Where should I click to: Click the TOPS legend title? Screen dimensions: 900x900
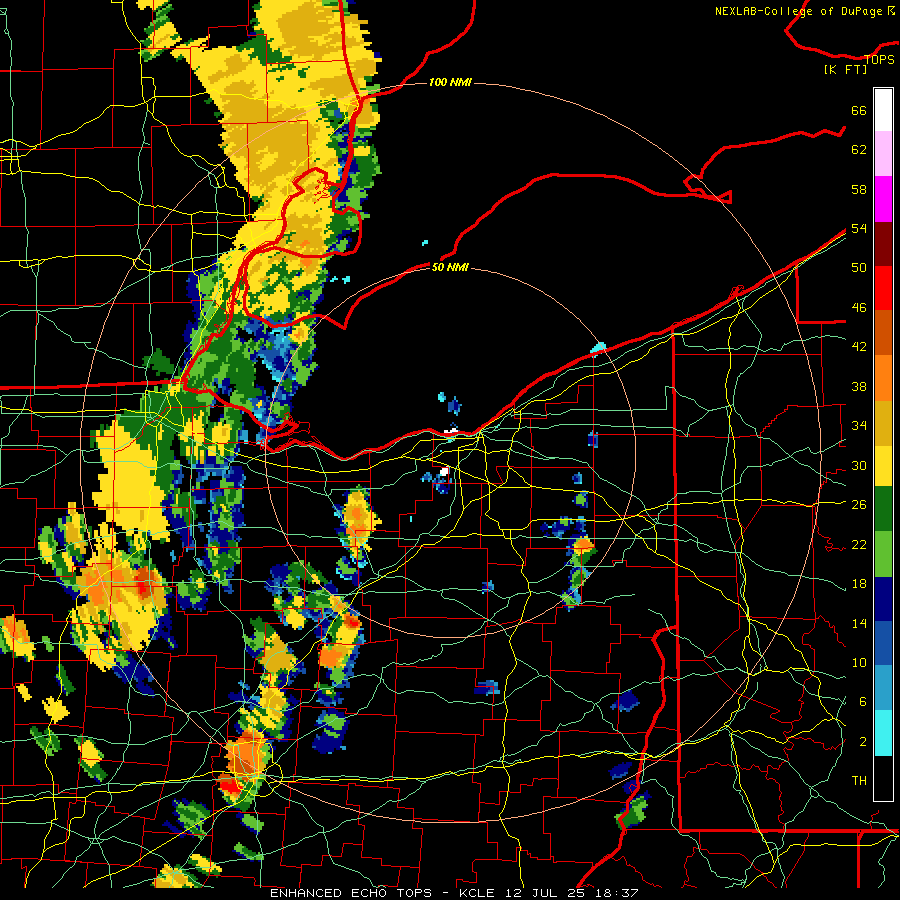879,60
